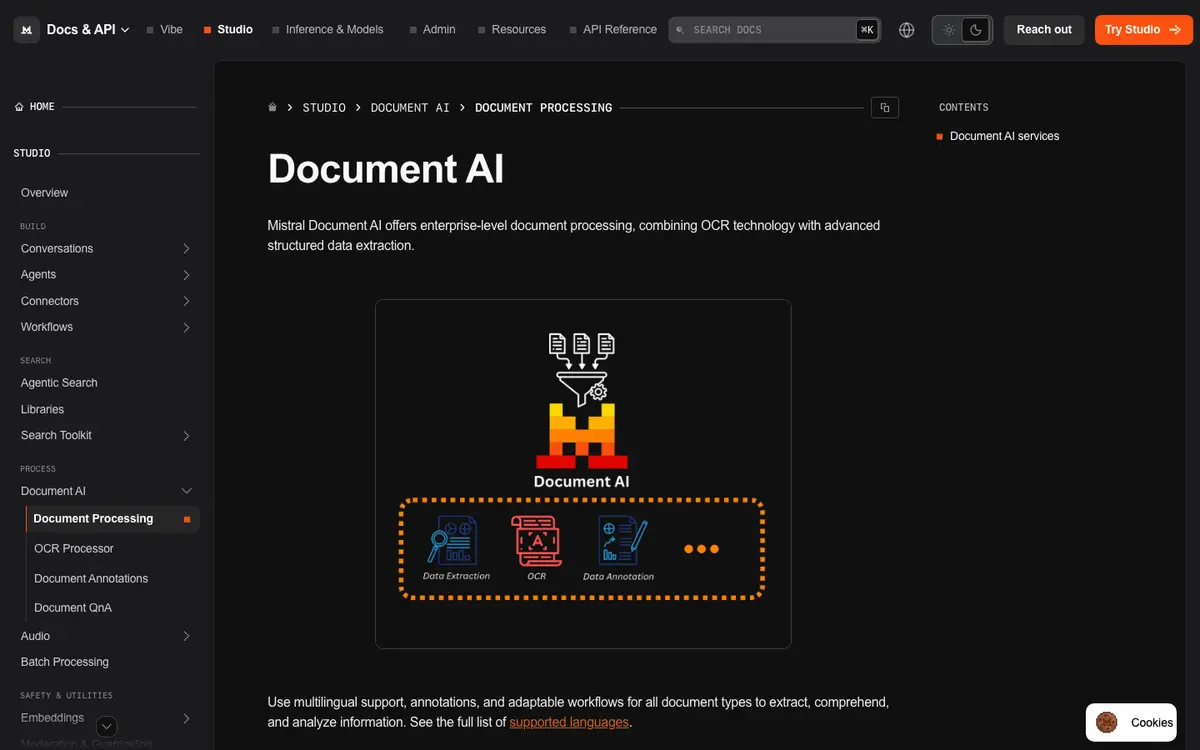1200x750 pixels.
Task: Switch to the Vibe tab
Action: click(x=165, y=30)
